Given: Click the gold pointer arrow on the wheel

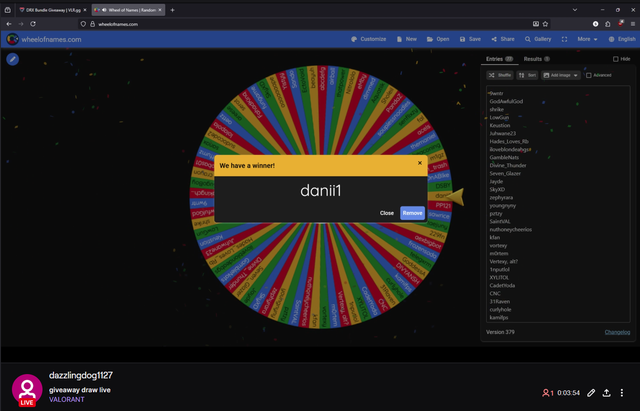Looking at the screenshot, I should tap(456, 197).
